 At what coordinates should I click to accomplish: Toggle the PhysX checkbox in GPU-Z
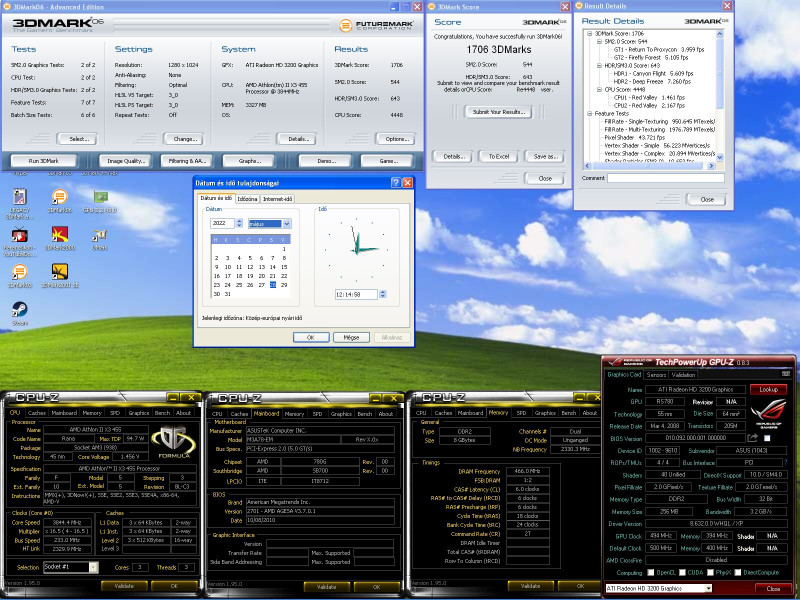coord(710,572)
